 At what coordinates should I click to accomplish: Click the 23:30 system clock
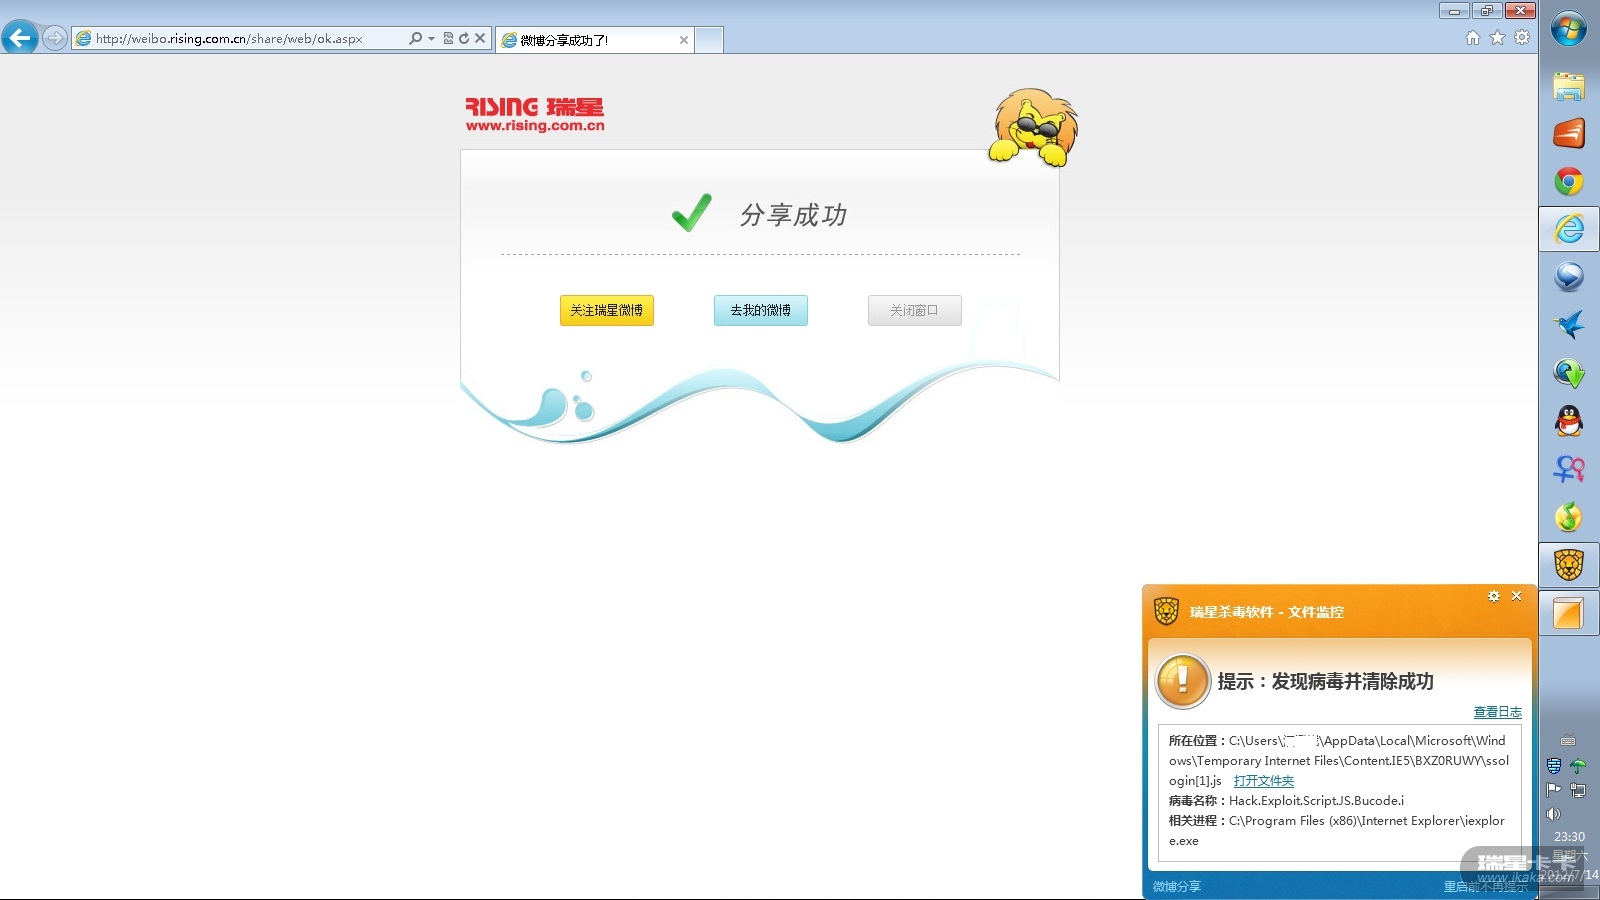point(1569,837)
